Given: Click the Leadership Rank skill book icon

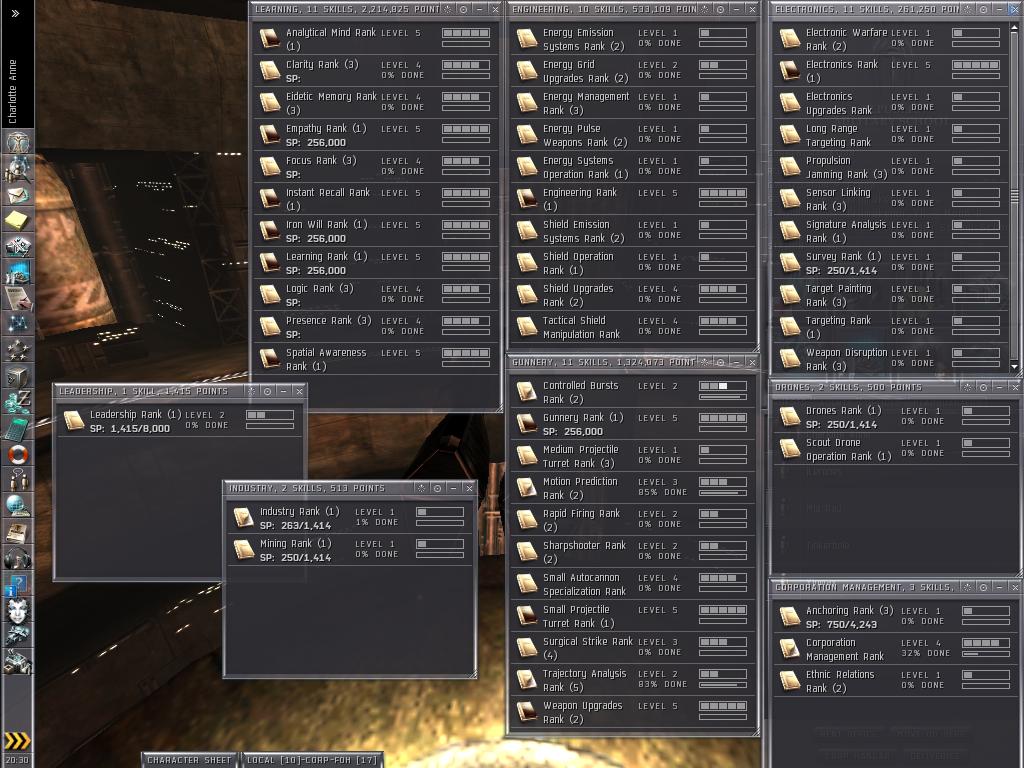Looking at the screenshot, I should [x=74, y=421].
